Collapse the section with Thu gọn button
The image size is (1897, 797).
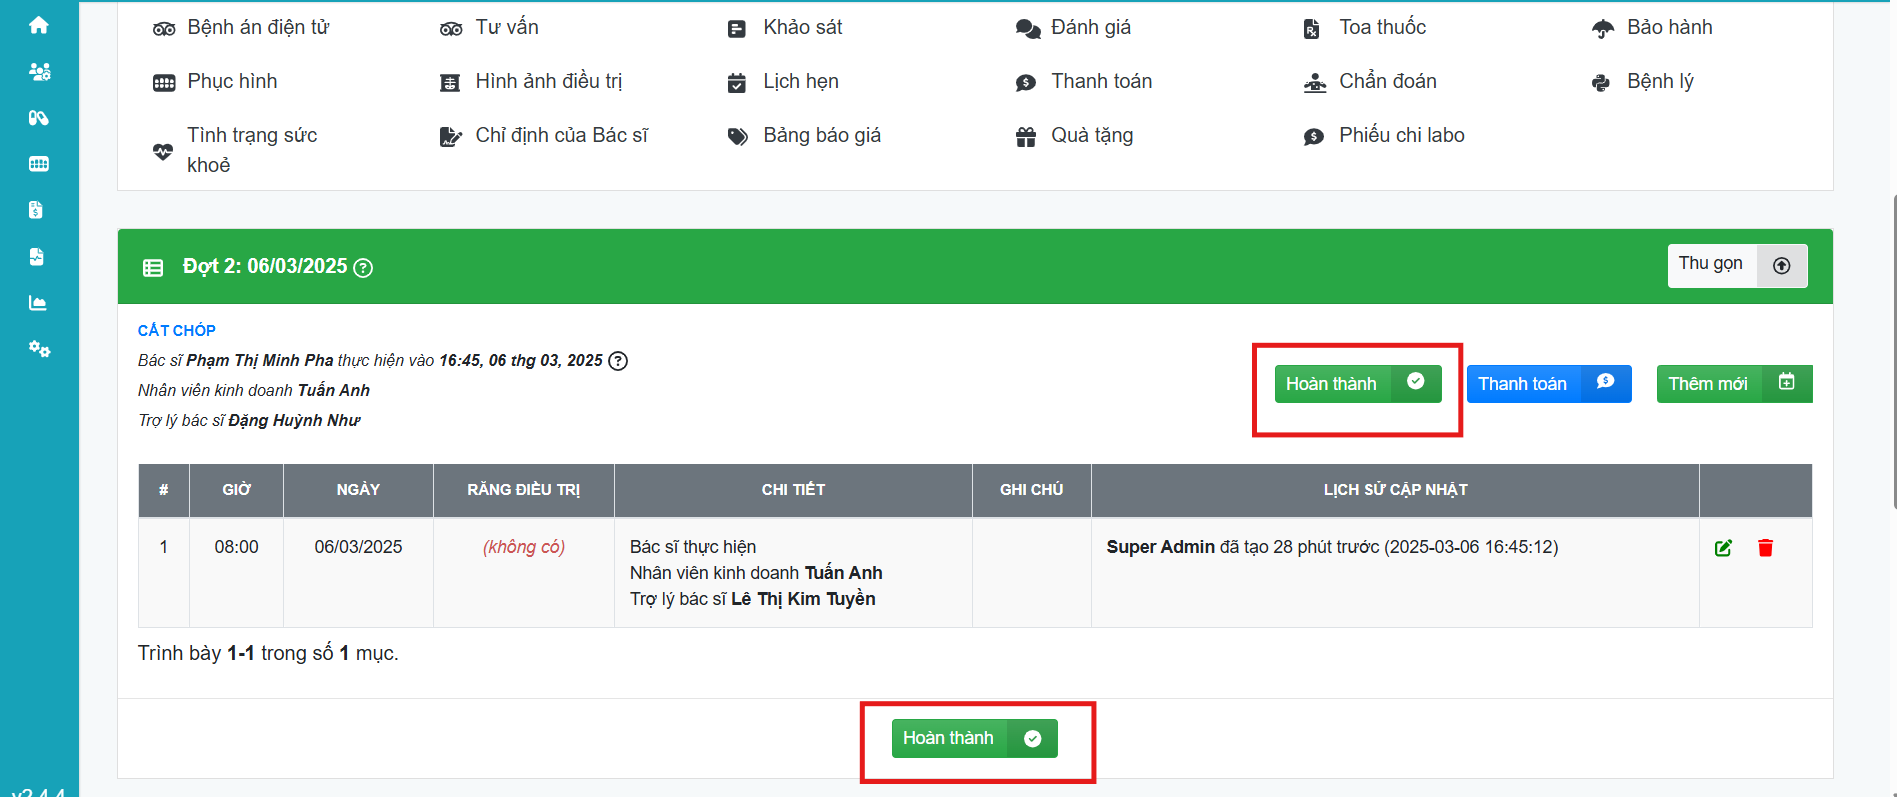1736,266
